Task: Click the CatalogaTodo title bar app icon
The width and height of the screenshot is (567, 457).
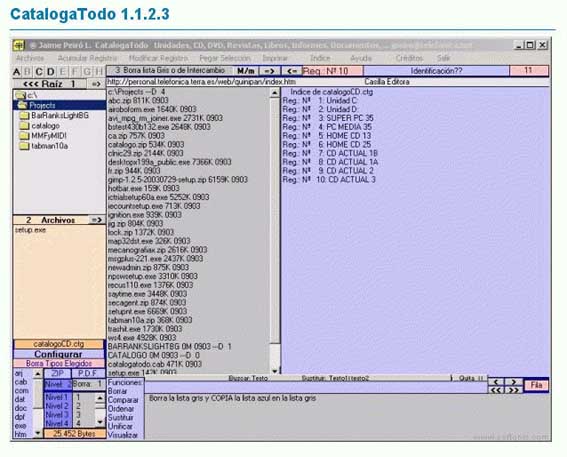Action: 19,45
